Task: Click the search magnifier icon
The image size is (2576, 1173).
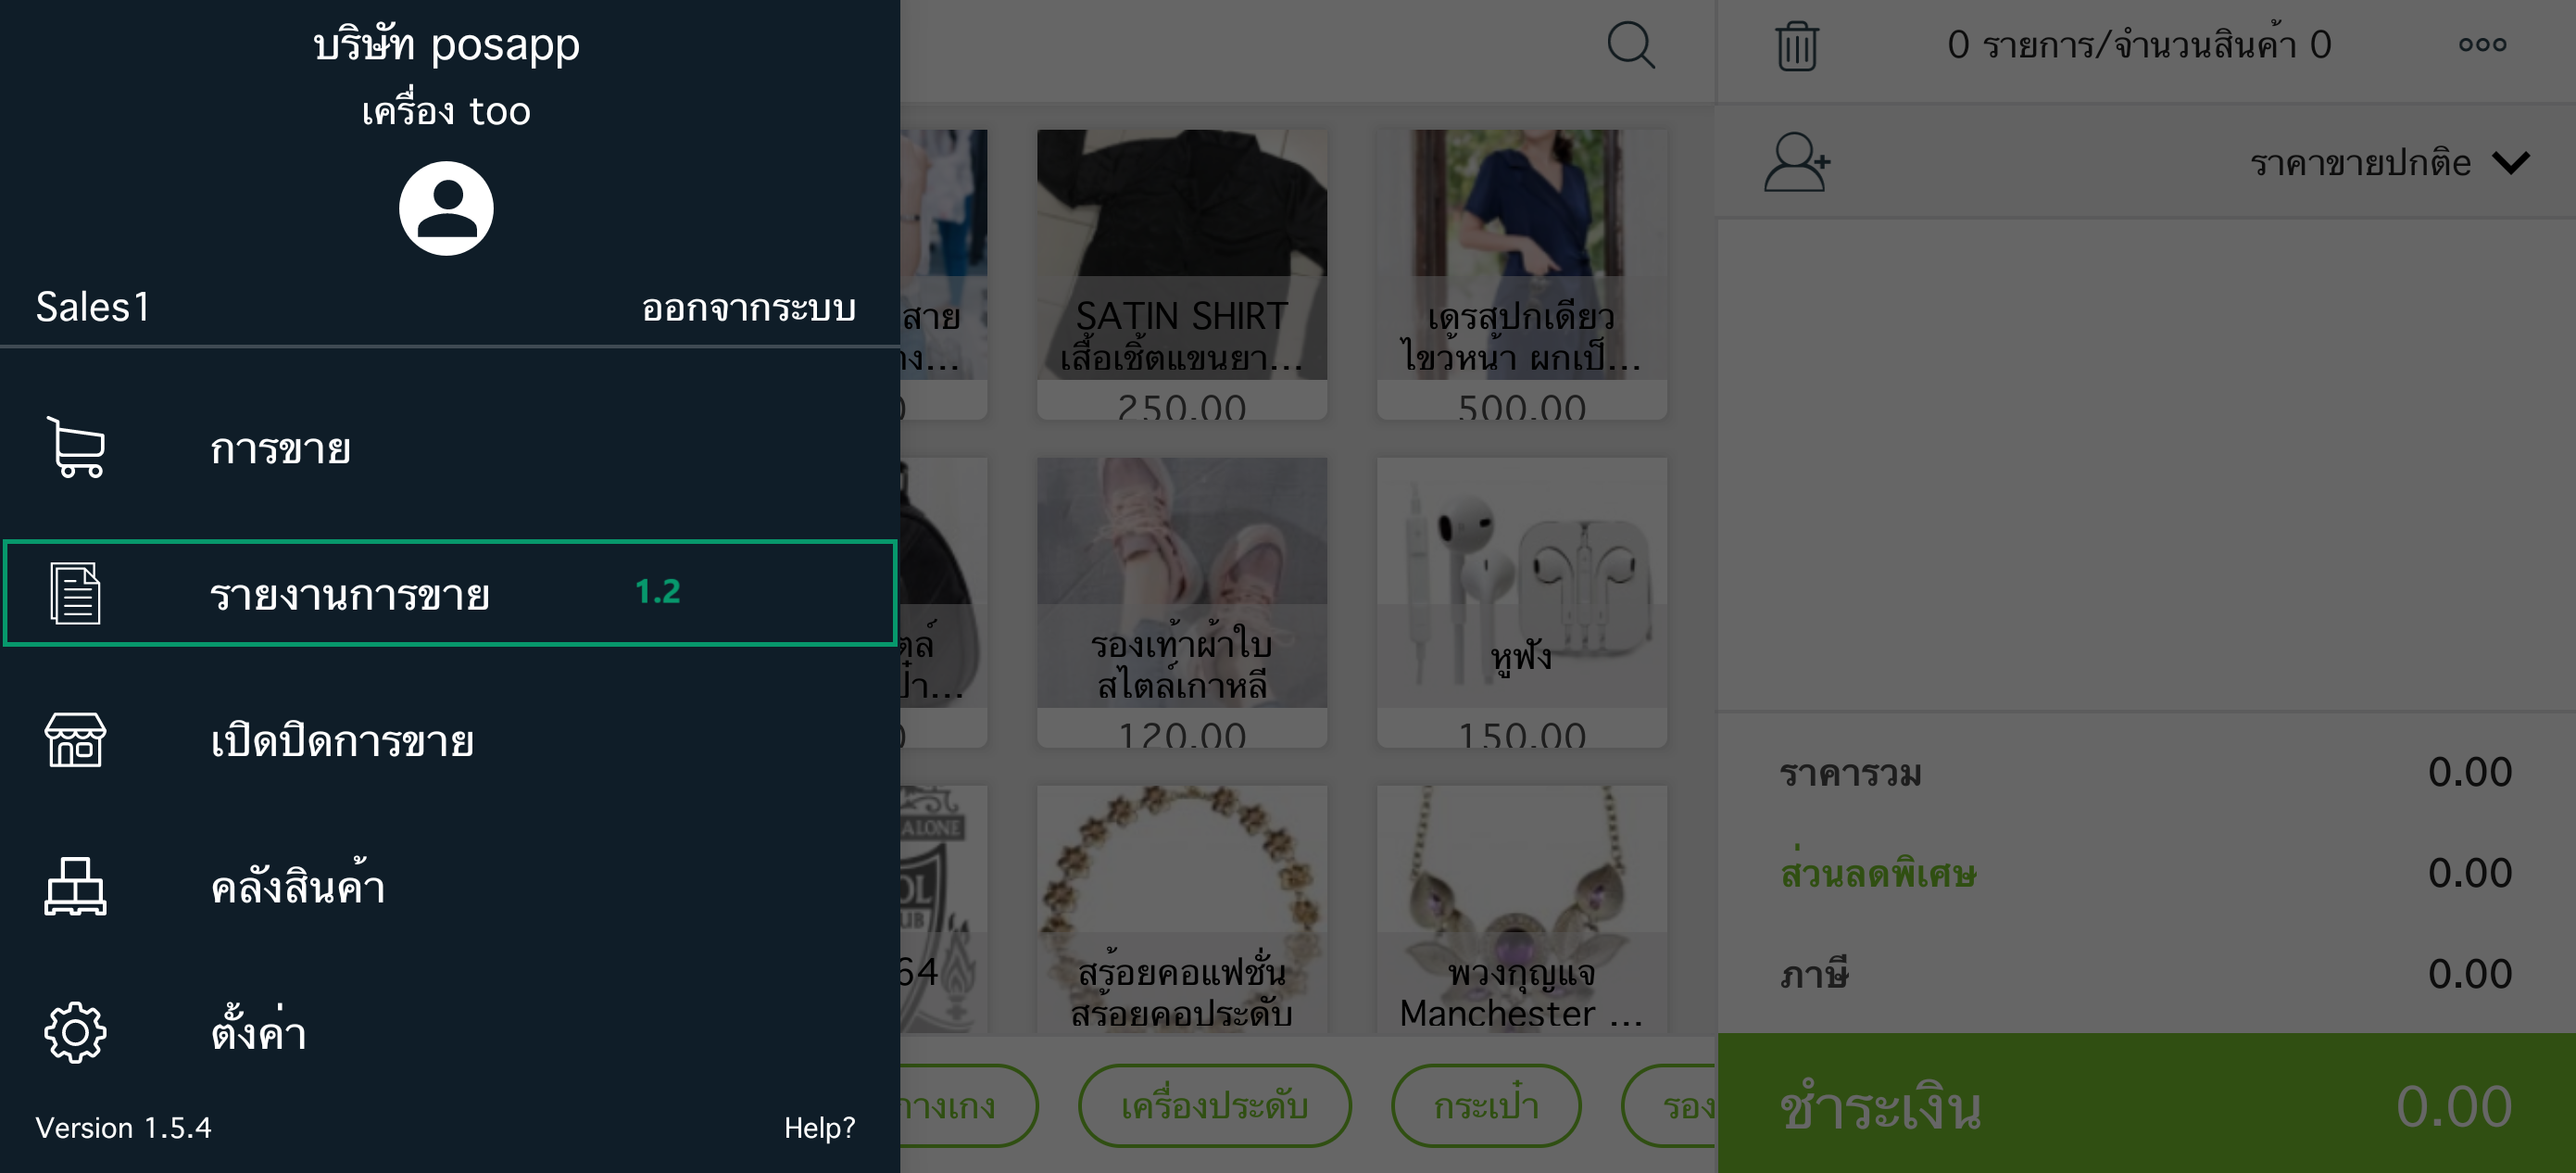Action: pos(1630,45)
